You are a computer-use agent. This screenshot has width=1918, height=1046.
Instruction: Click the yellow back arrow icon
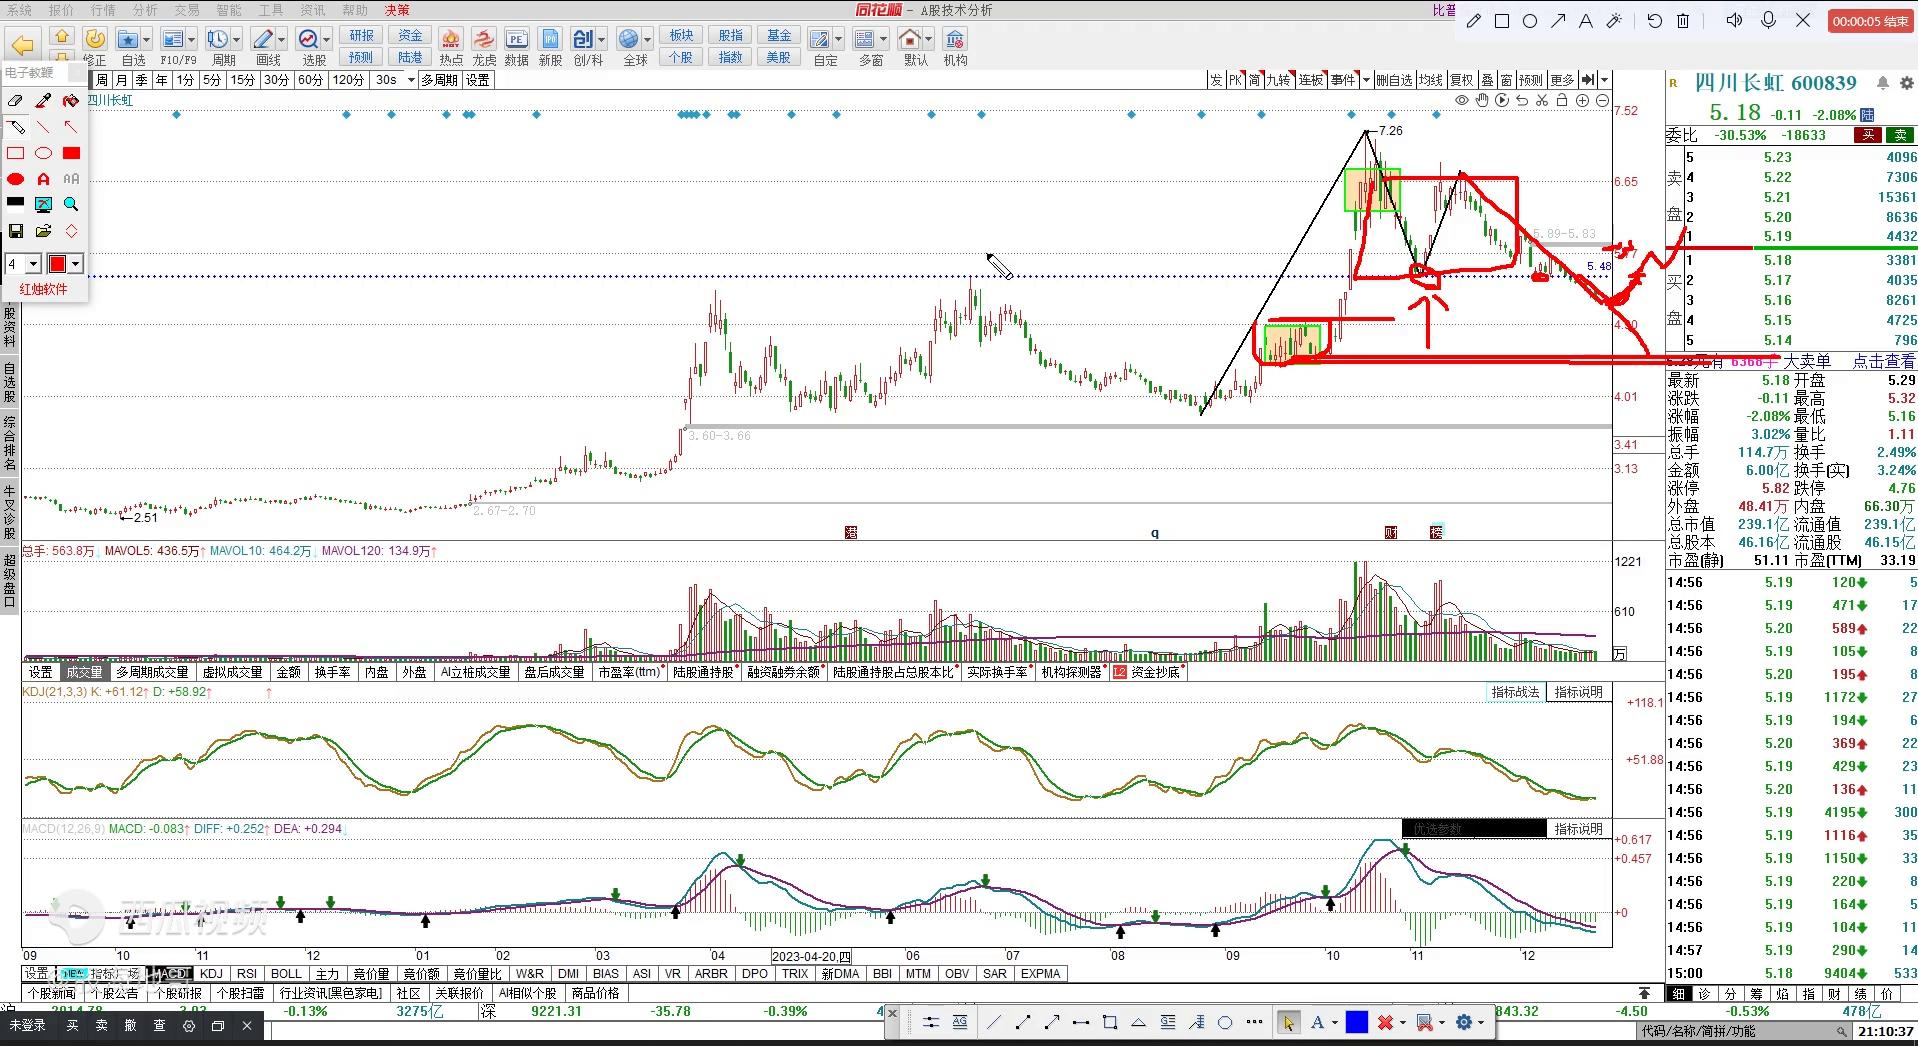(x=23, y=44)
